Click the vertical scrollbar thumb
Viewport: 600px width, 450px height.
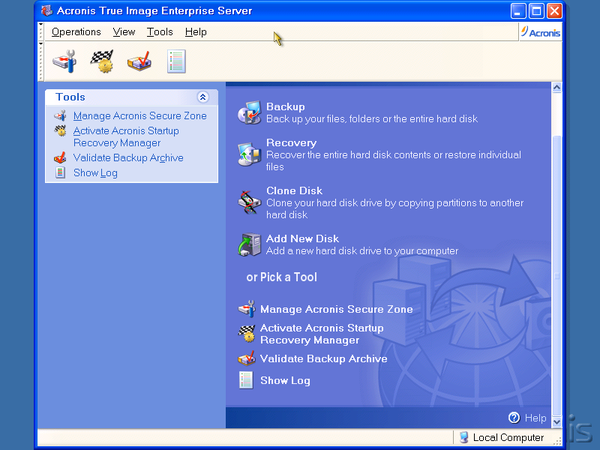[x=557, y=276]
